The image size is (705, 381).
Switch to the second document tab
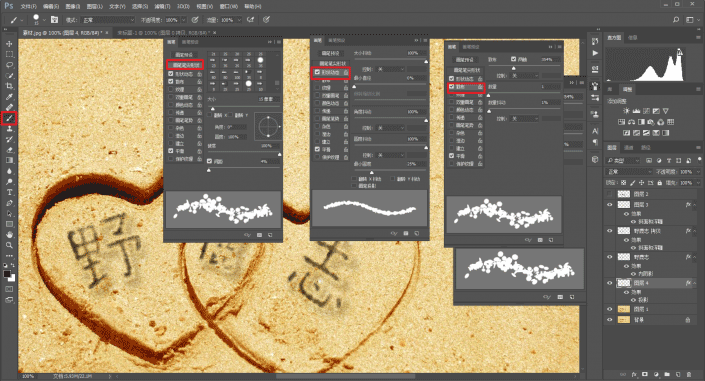coord(164,33)
